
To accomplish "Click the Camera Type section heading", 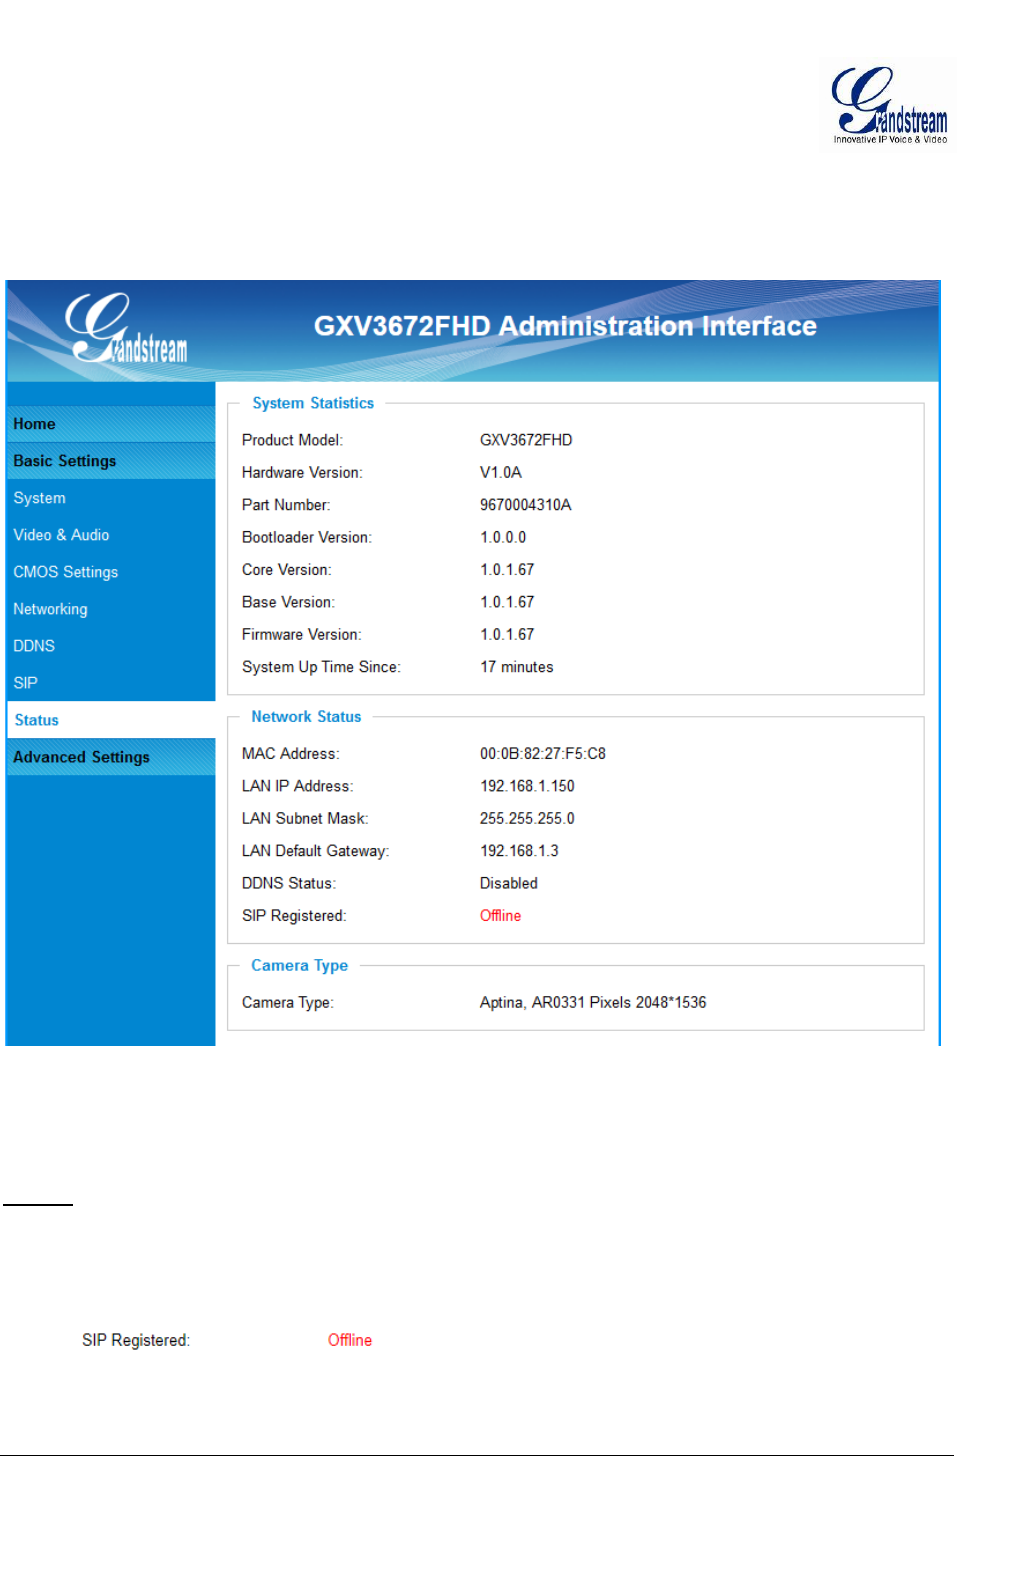I will pyautogui.click(x=300, y=966).
